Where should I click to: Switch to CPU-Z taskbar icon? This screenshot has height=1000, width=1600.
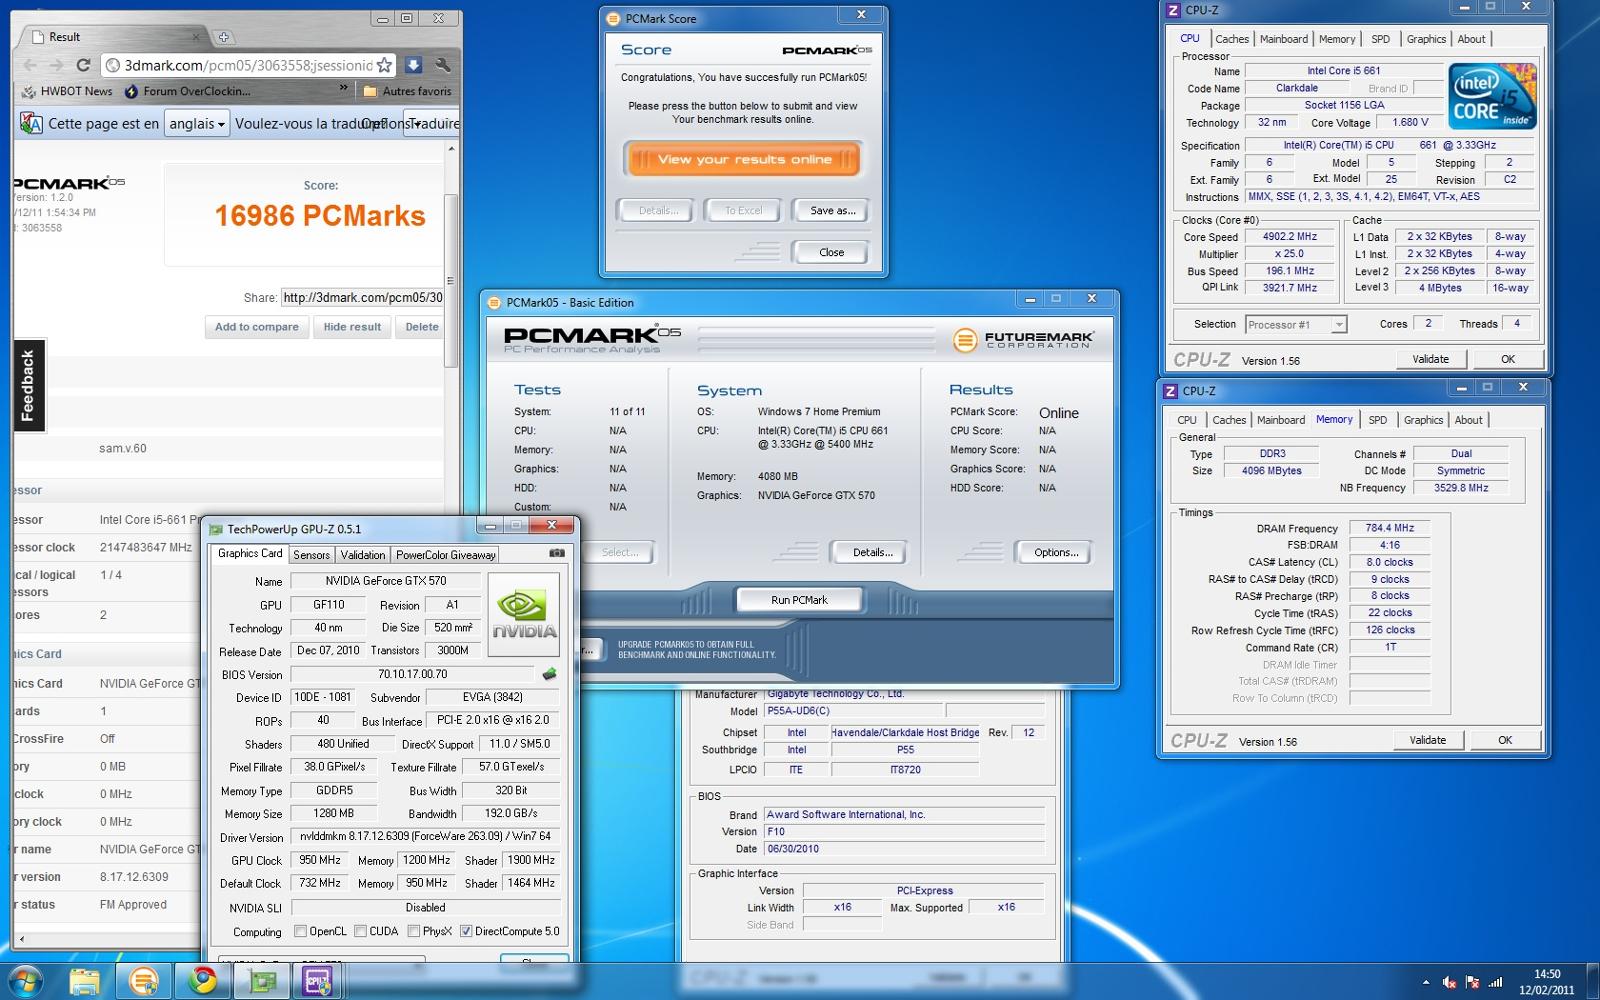pos(317,981)
